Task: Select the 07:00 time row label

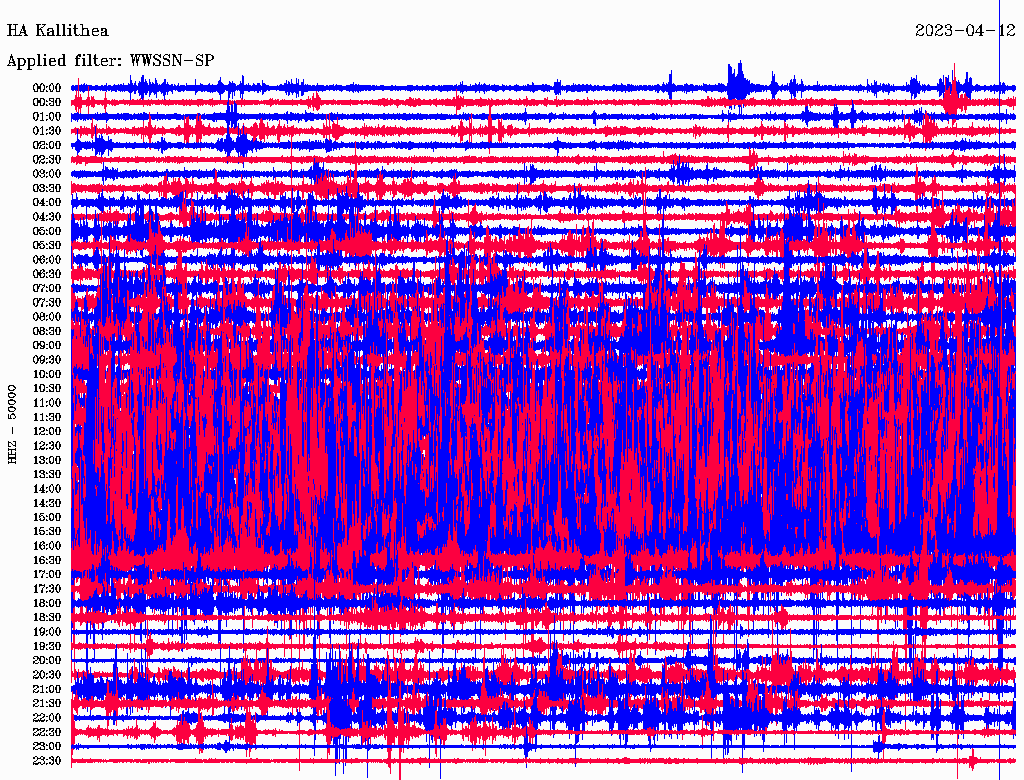Action: click(47, 288)
